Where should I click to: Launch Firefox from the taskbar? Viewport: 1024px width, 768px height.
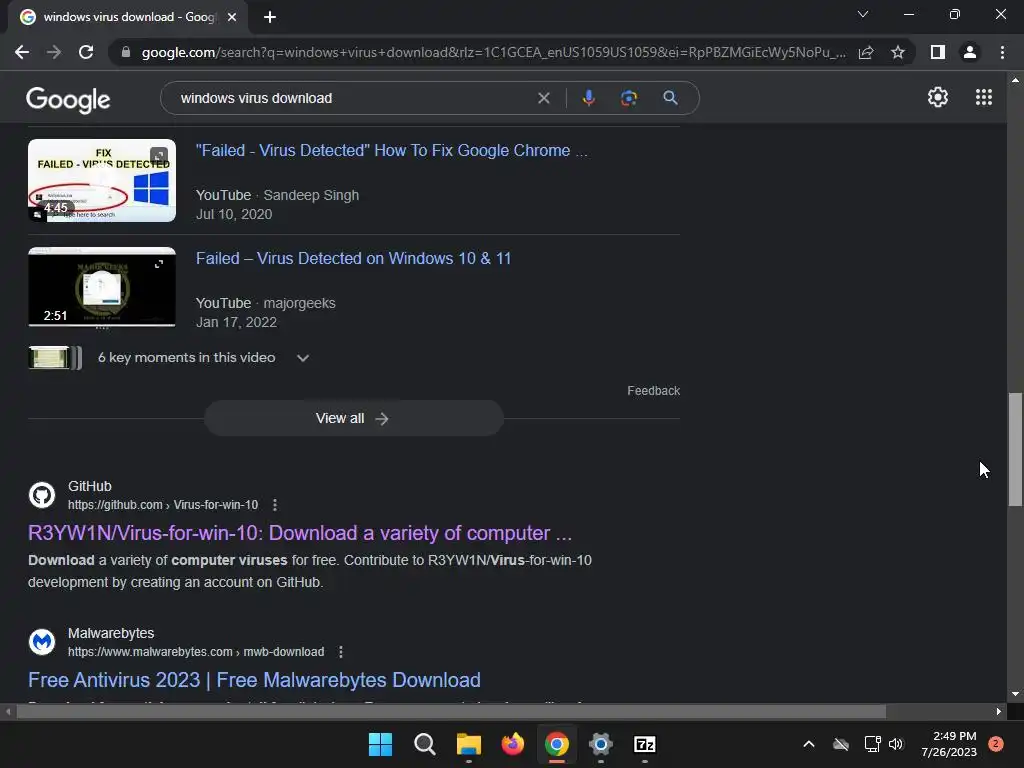click(513, 744)
